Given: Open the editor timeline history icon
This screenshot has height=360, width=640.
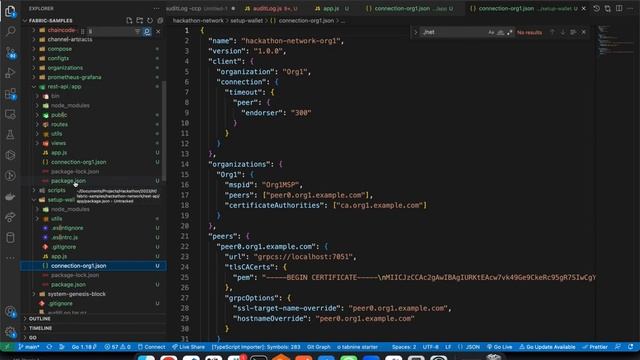Looking at the screenshot, I should [x=596, y=8].
